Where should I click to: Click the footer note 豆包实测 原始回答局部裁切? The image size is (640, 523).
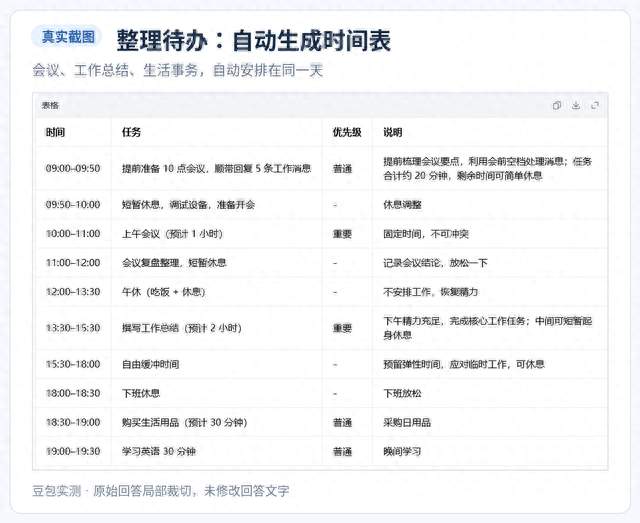pos(111,490)
